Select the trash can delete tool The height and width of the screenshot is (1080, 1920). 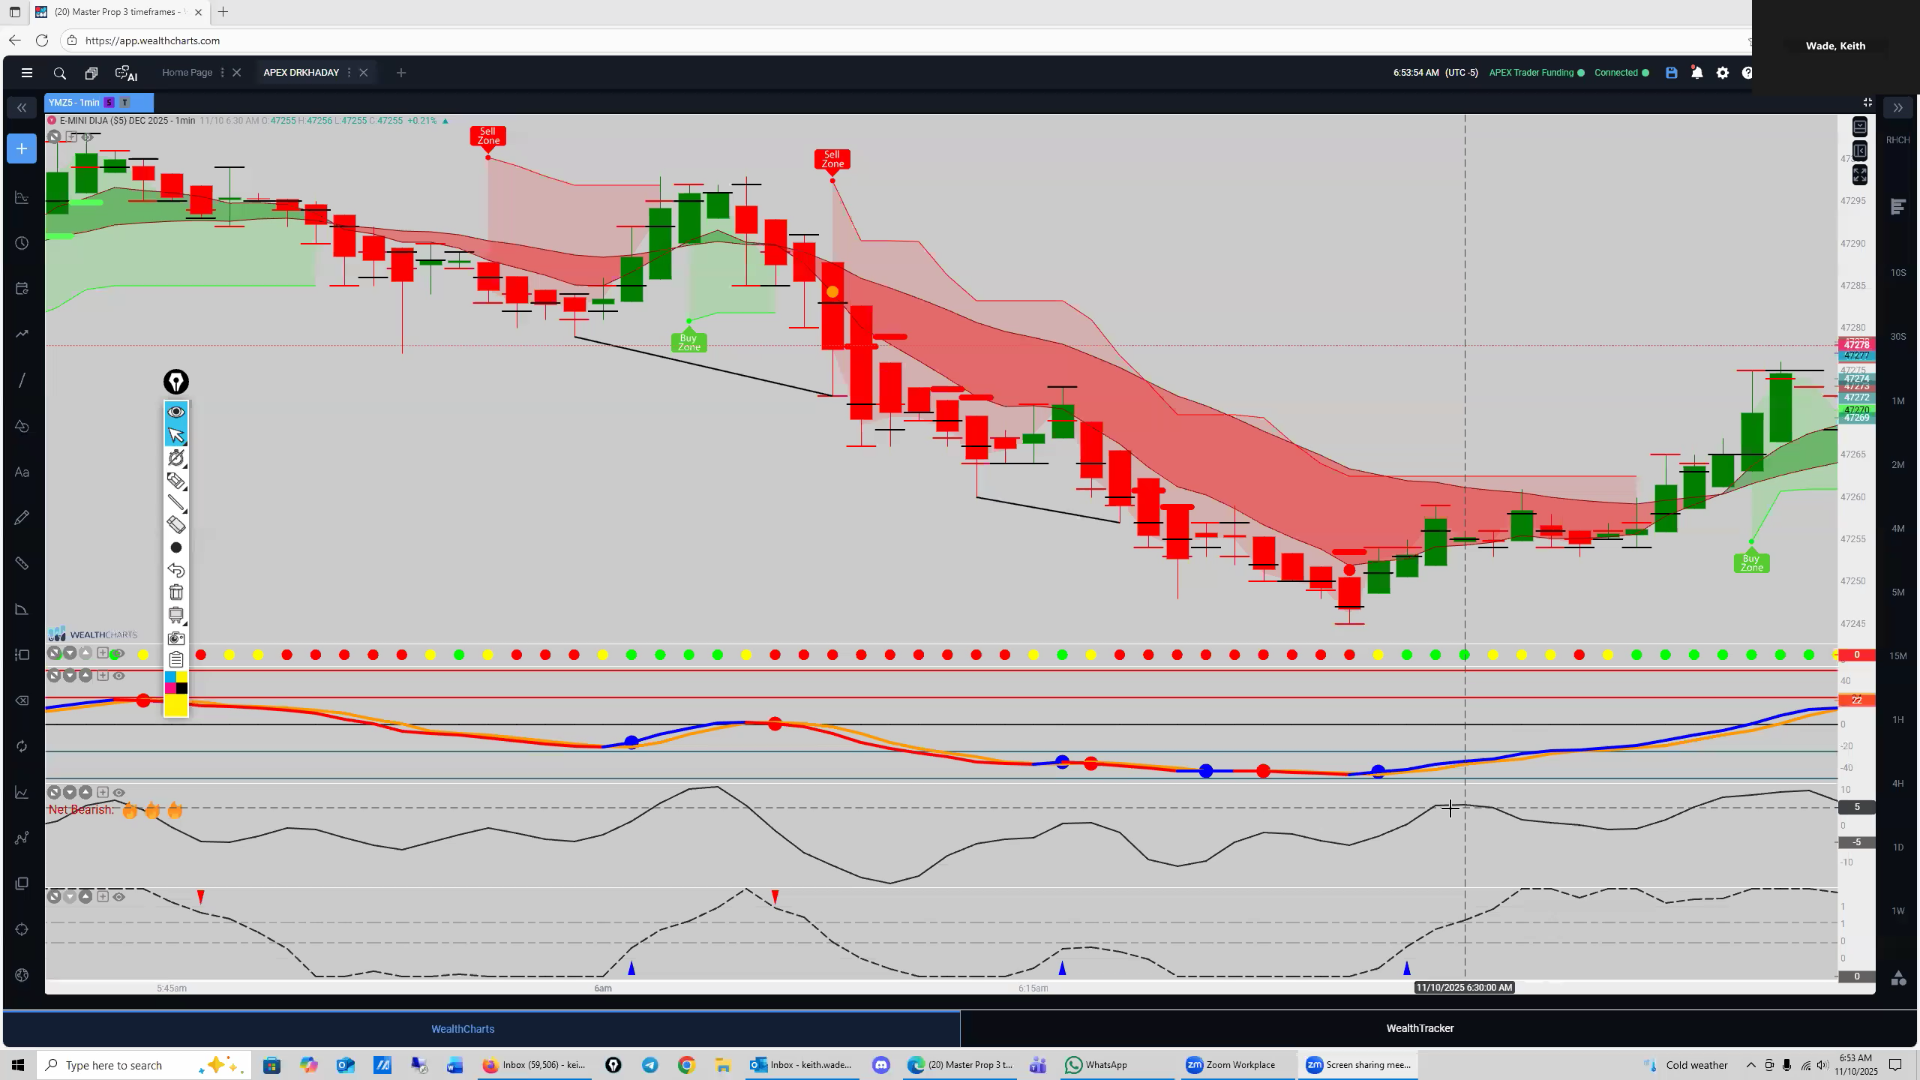[x=176, y=593]
